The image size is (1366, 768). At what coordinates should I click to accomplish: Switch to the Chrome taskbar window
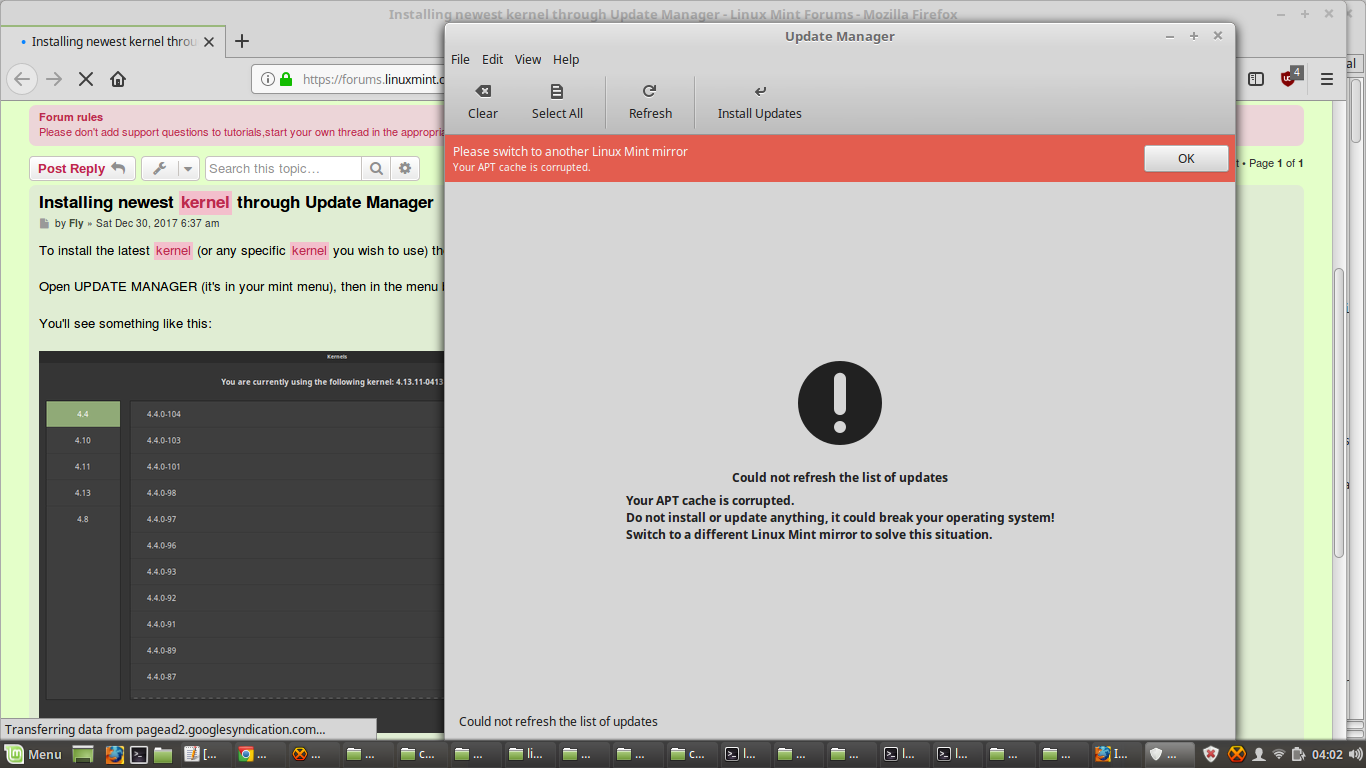click(x=259, y=754)
